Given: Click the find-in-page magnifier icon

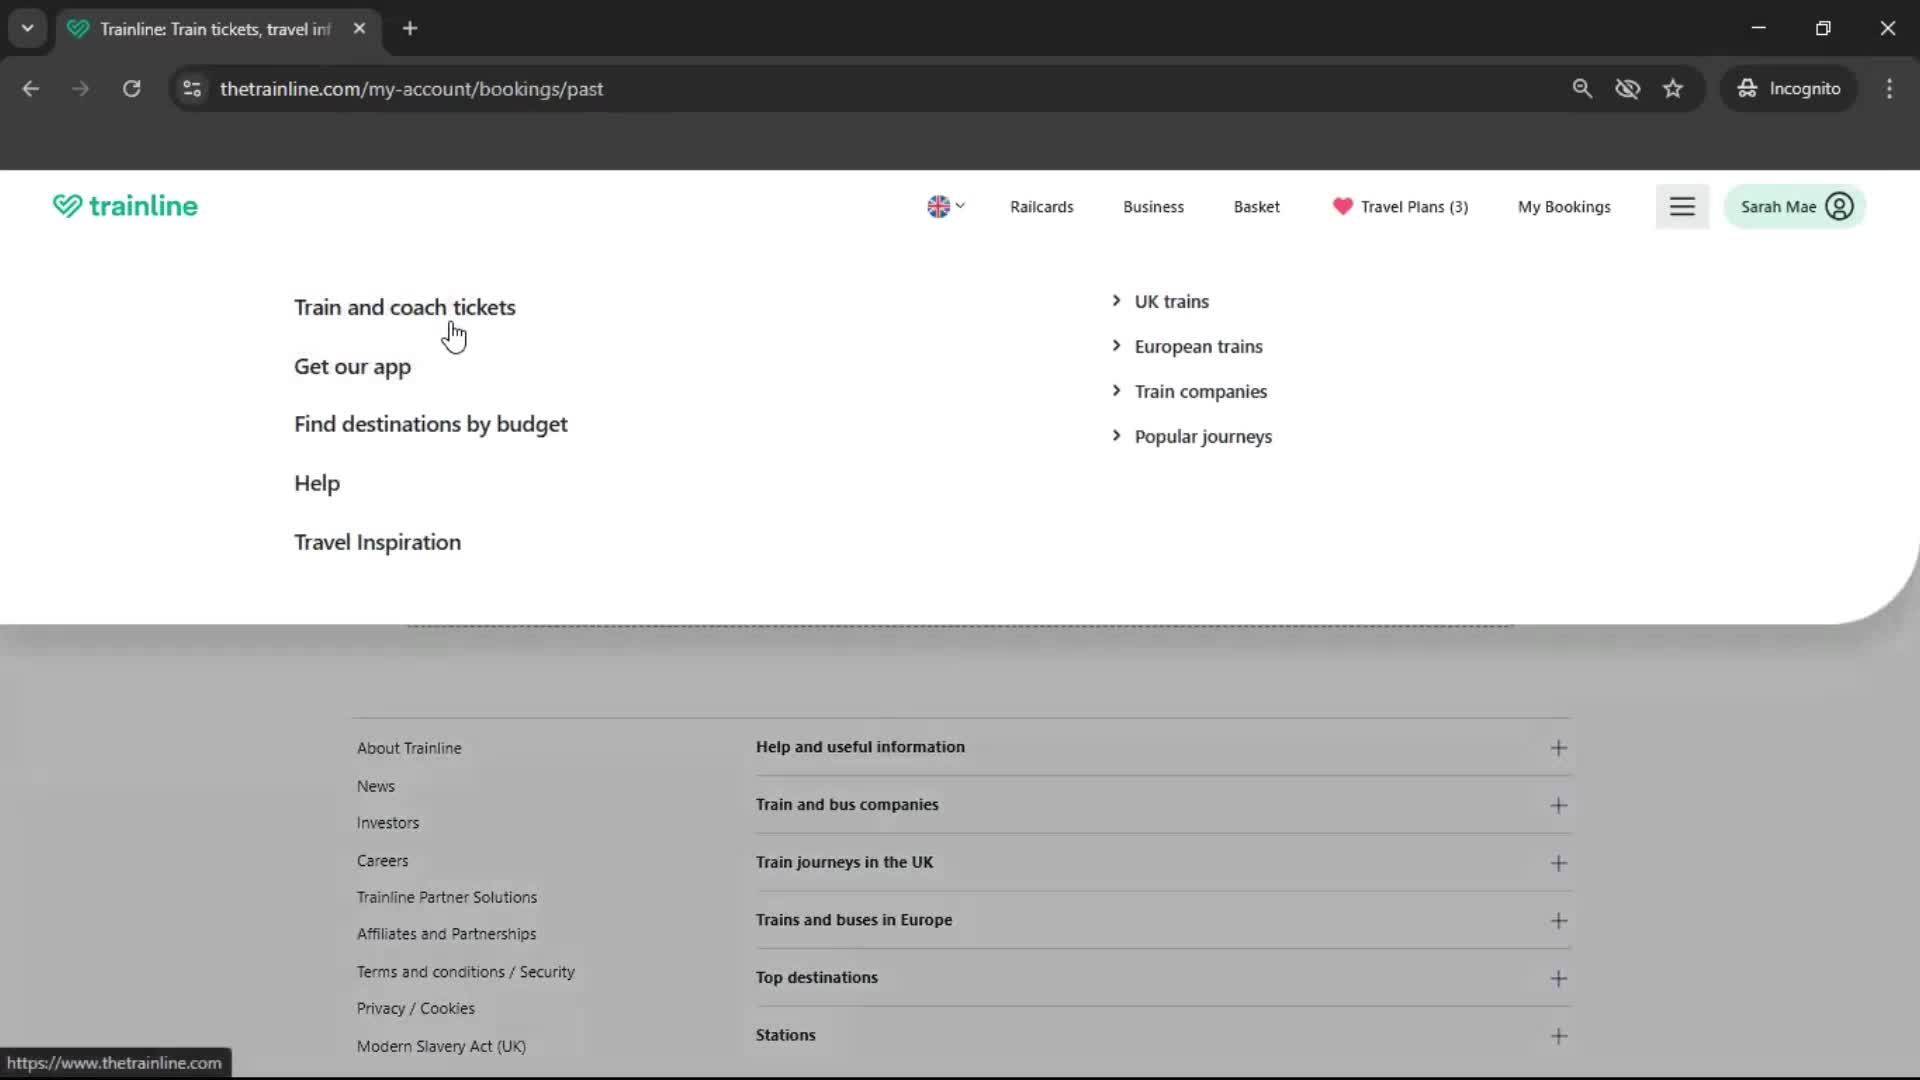Looking at the screenshot, I should (1583, 88).
